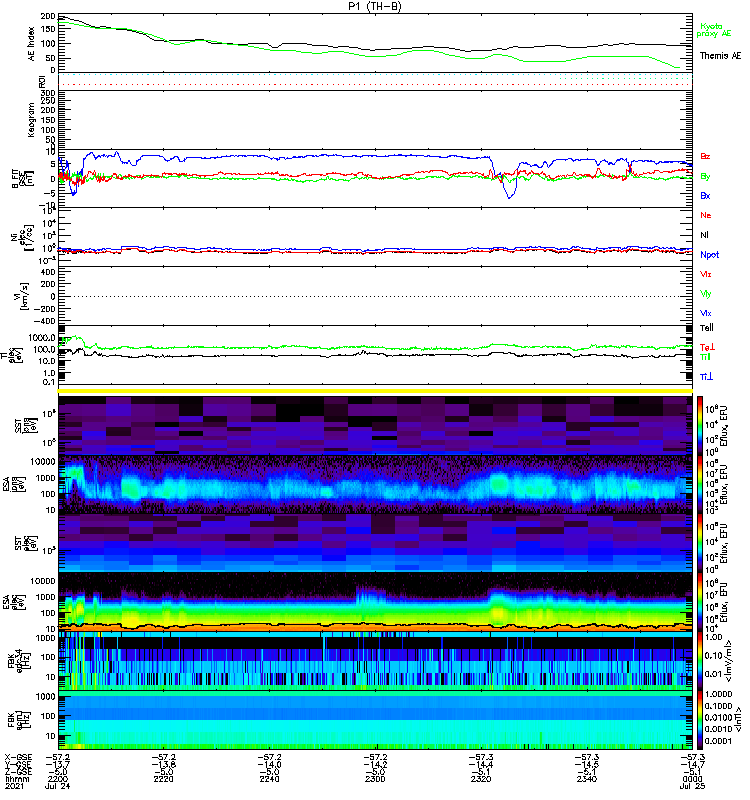Click the yellow bar above the SST panel
The image size is (750, 800).
[375, 391]
